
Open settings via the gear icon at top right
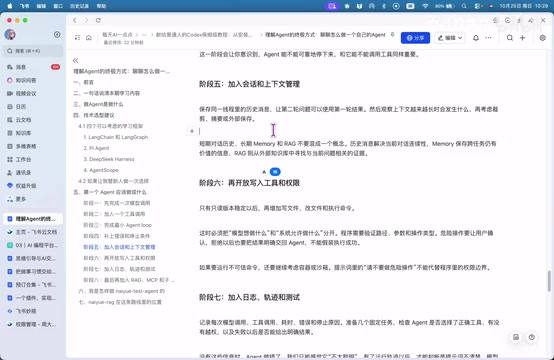point(542,38)
